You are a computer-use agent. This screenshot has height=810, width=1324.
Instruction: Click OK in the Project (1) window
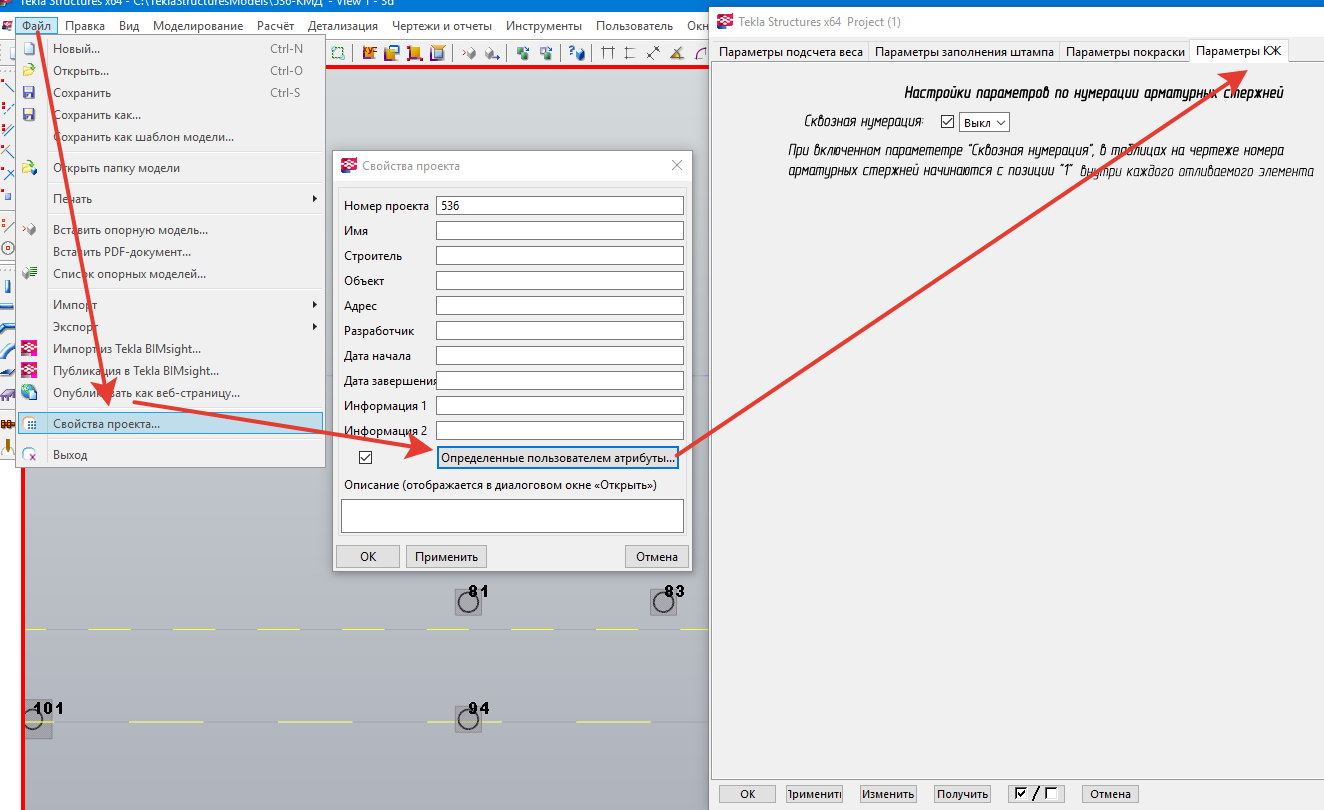[x=748, y=794]
